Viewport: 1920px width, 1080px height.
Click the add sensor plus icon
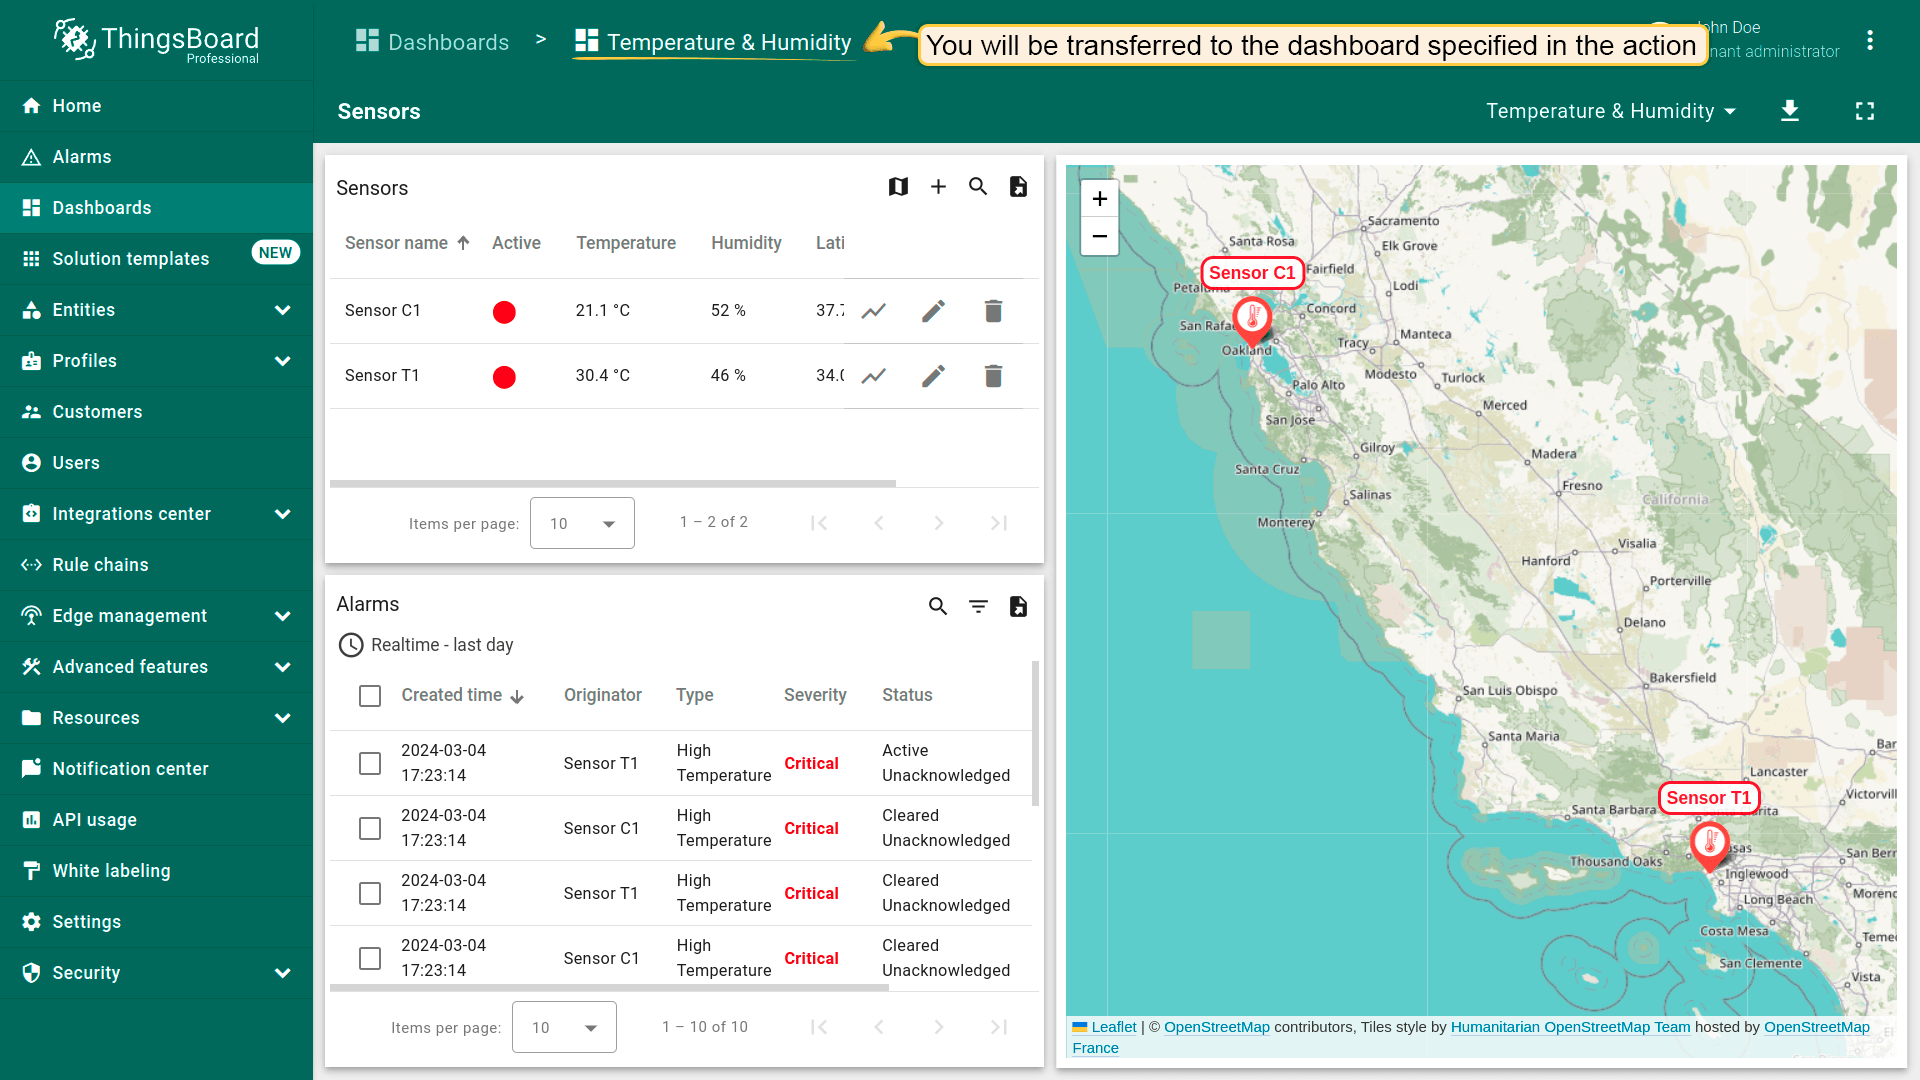(938, 187)
